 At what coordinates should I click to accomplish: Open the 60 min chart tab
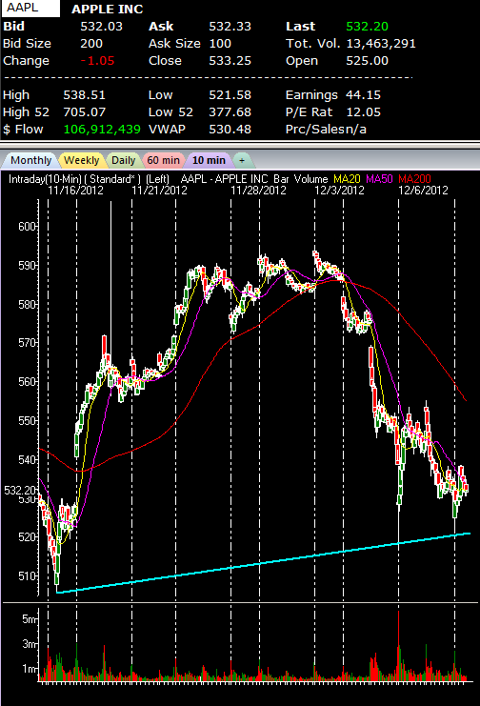coord(163,160)
